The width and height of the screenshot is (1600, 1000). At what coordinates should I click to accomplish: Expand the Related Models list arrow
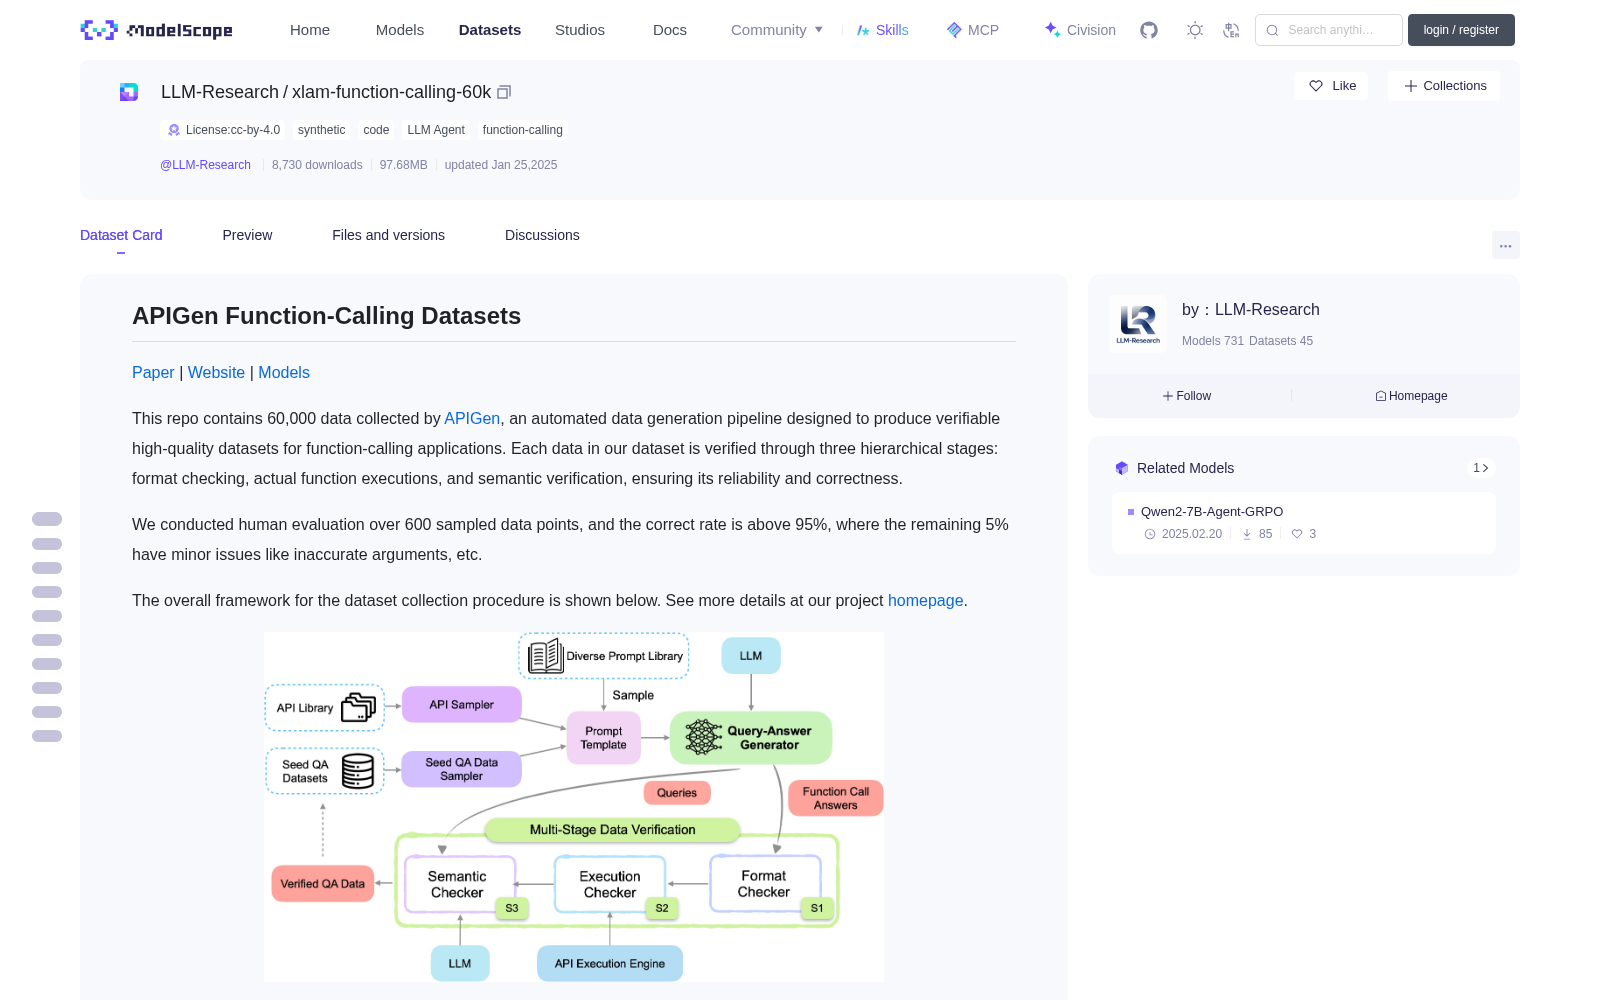pos(1481,468)
